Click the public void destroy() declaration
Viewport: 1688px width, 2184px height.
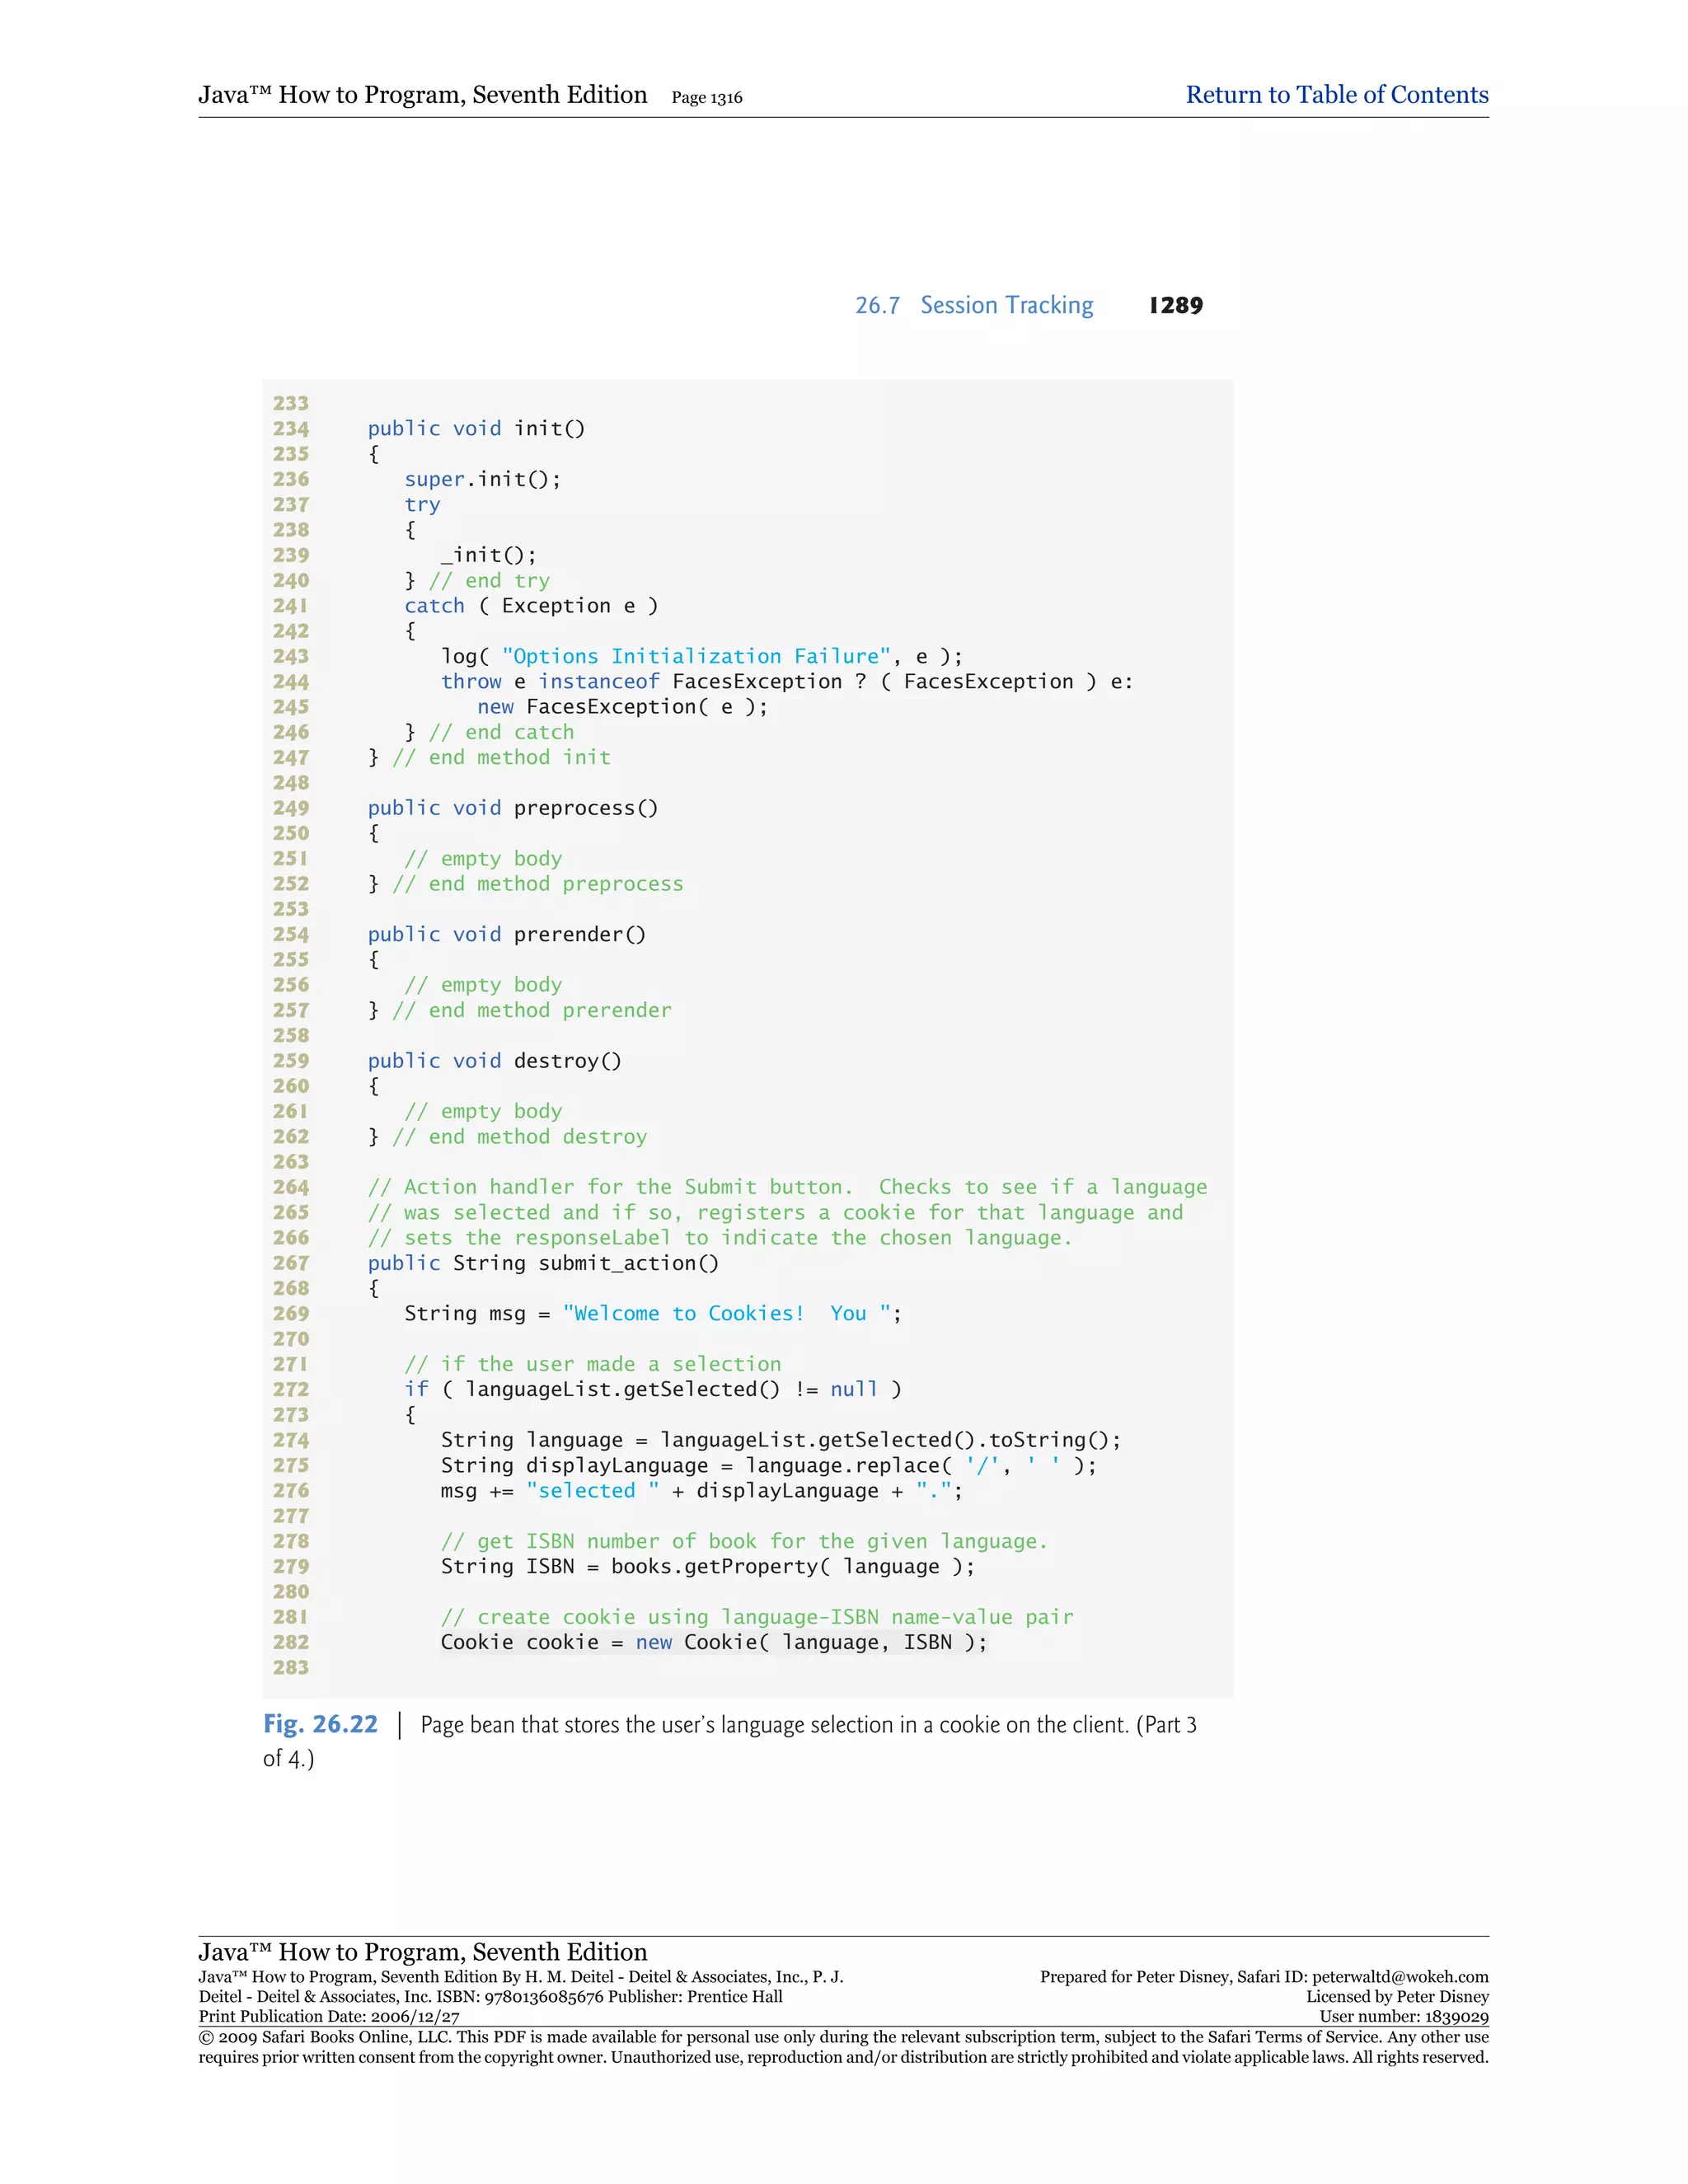(x=494, y=1061)
